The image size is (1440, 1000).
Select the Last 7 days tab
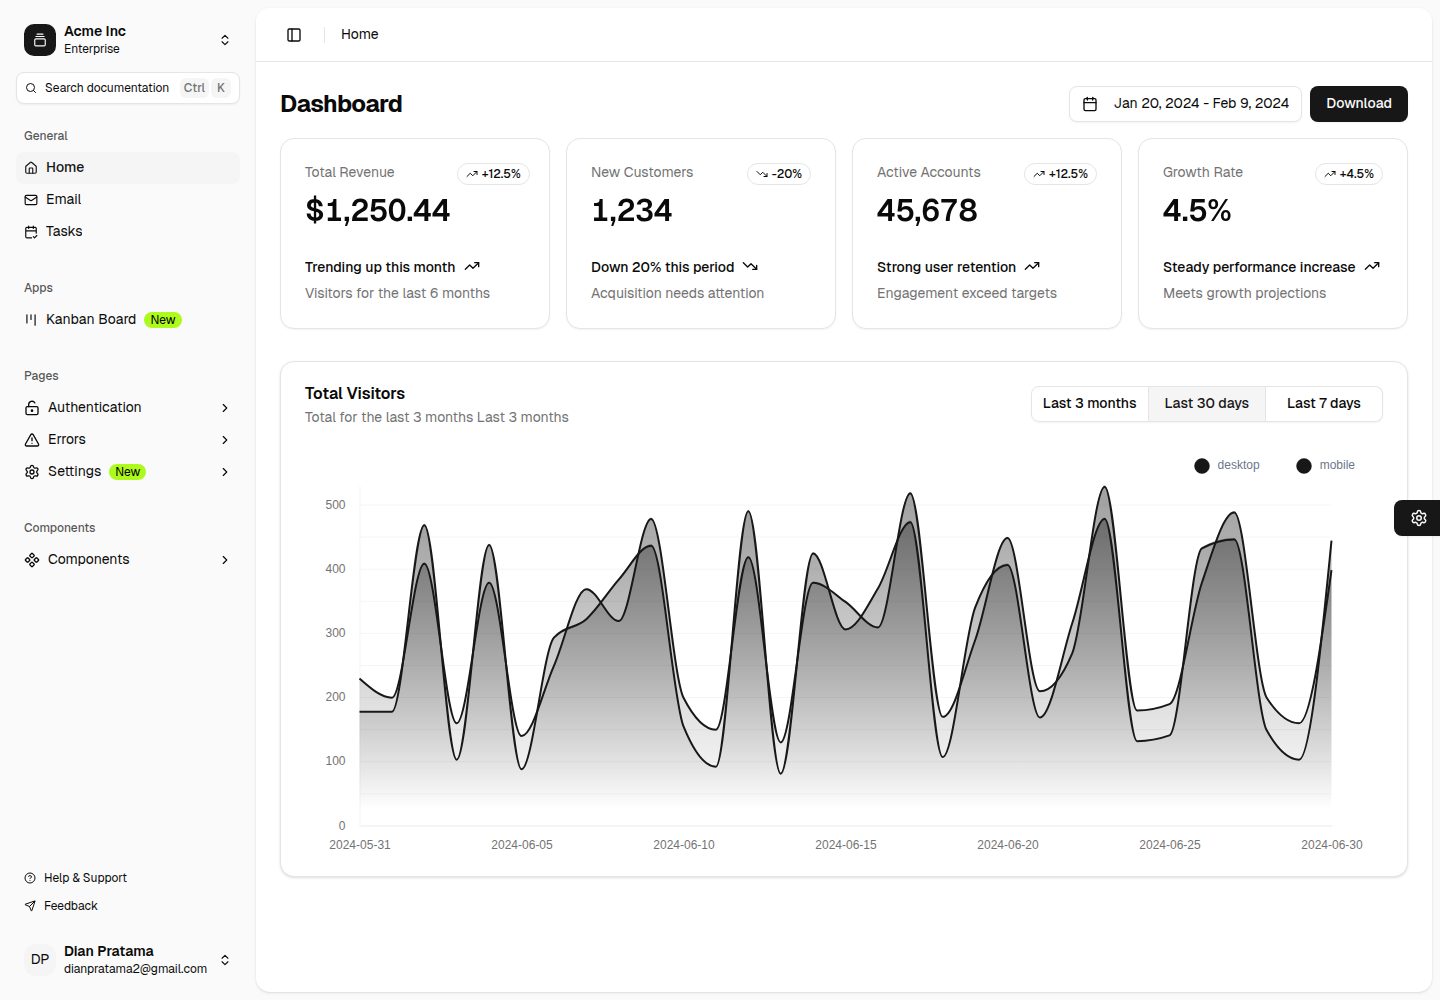pos(1324,404)
